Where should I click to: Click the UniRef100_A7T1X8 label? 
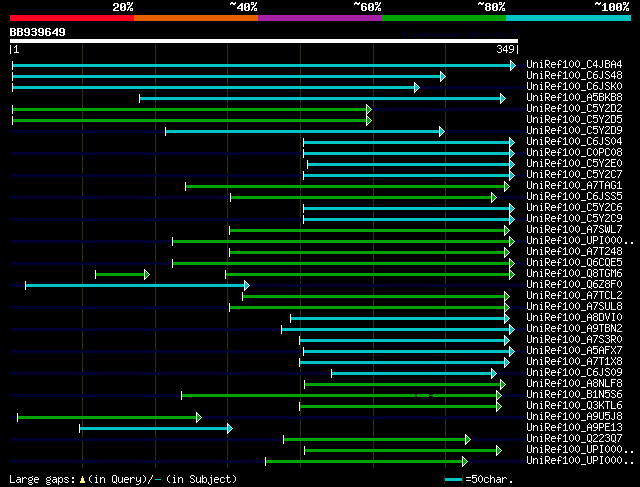click(x=574, y=362)
